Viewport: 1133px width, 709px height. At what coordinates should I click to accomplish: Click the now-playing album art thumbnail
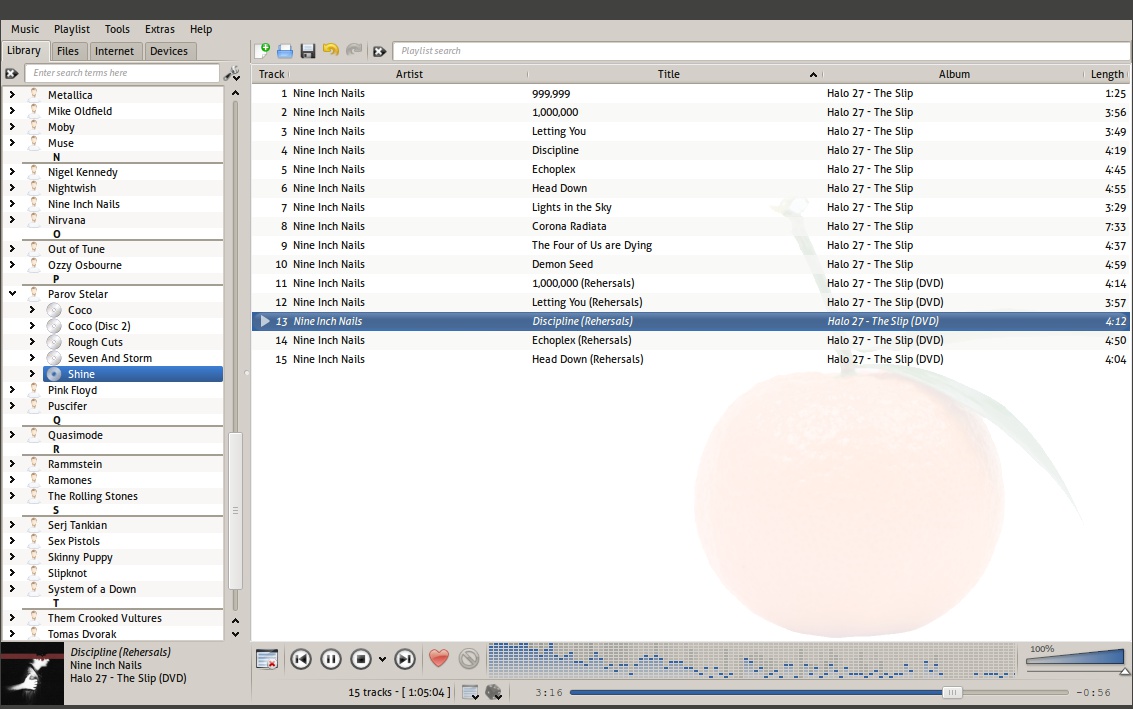(x=33, y=674)
